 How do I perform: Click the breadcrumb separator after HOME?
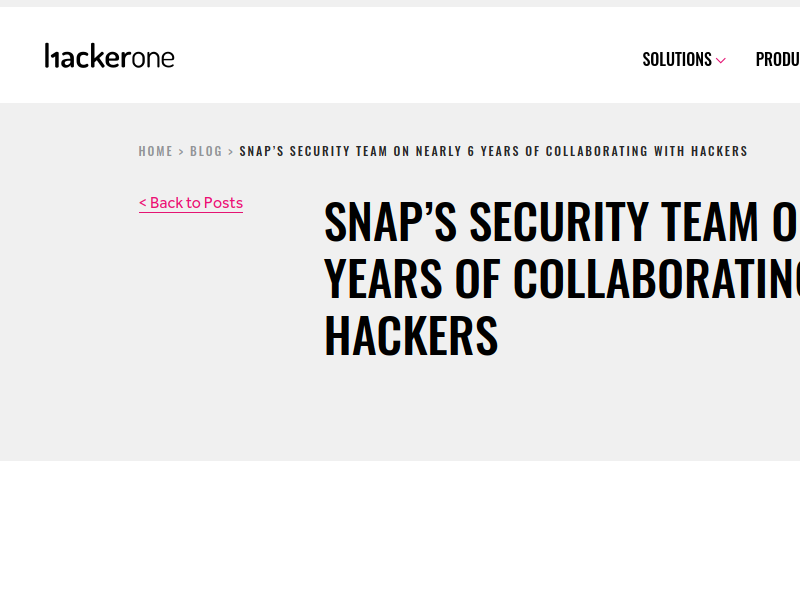pos(181,152)
